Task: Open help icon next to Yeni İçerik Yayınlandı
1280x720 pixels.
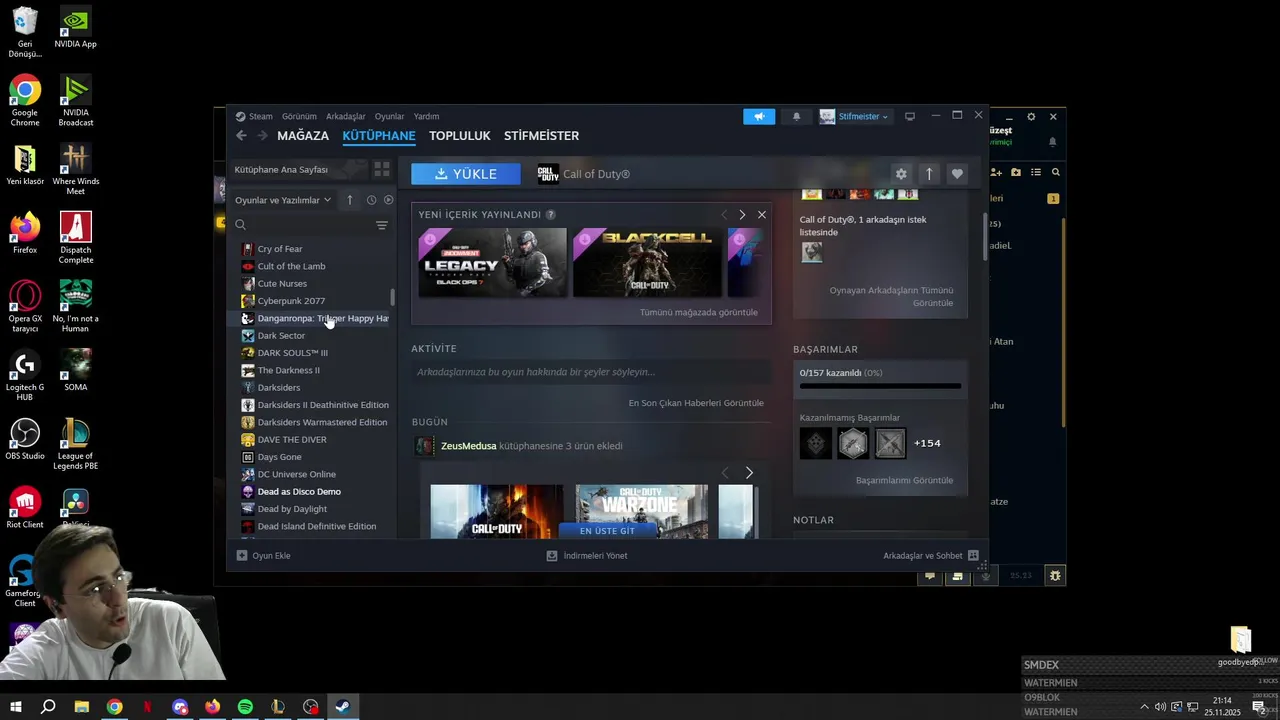Action: click(x=551, y=215)
